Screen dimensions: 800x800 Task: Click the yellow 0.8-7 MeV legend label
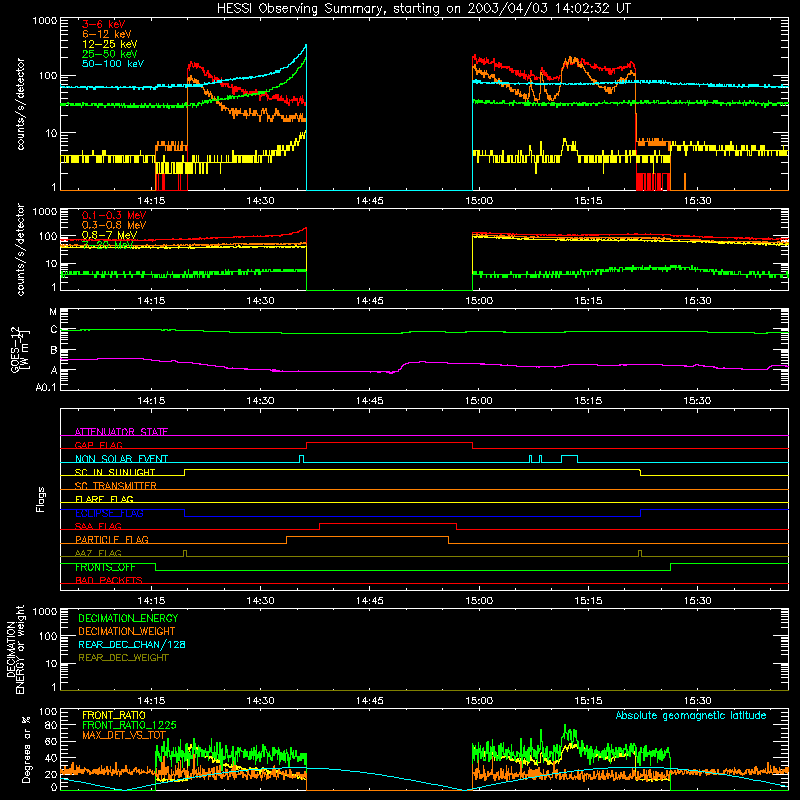click(110, 235)
